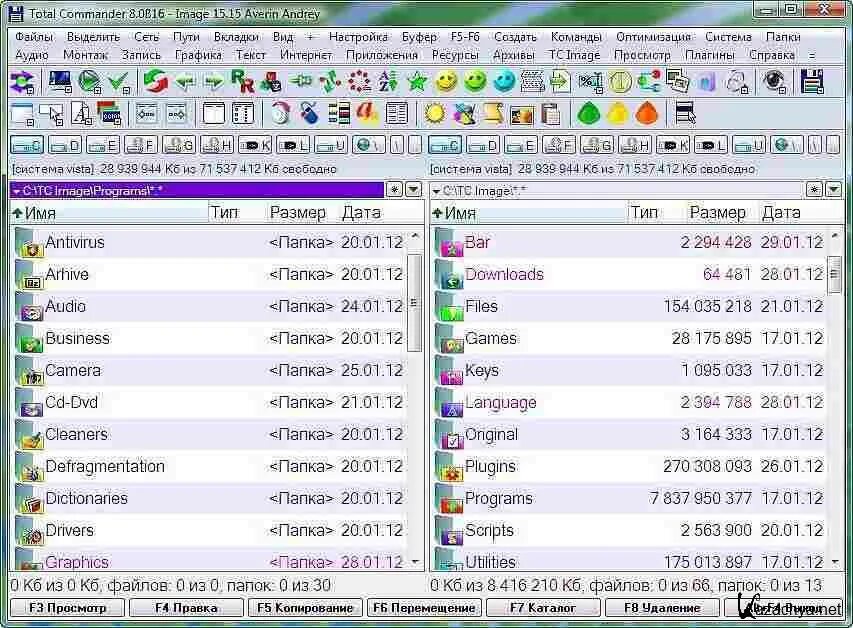This screenshot has width=853, height=628.
Task: Sort right panel by Тип column
Action: click(644, 212)
